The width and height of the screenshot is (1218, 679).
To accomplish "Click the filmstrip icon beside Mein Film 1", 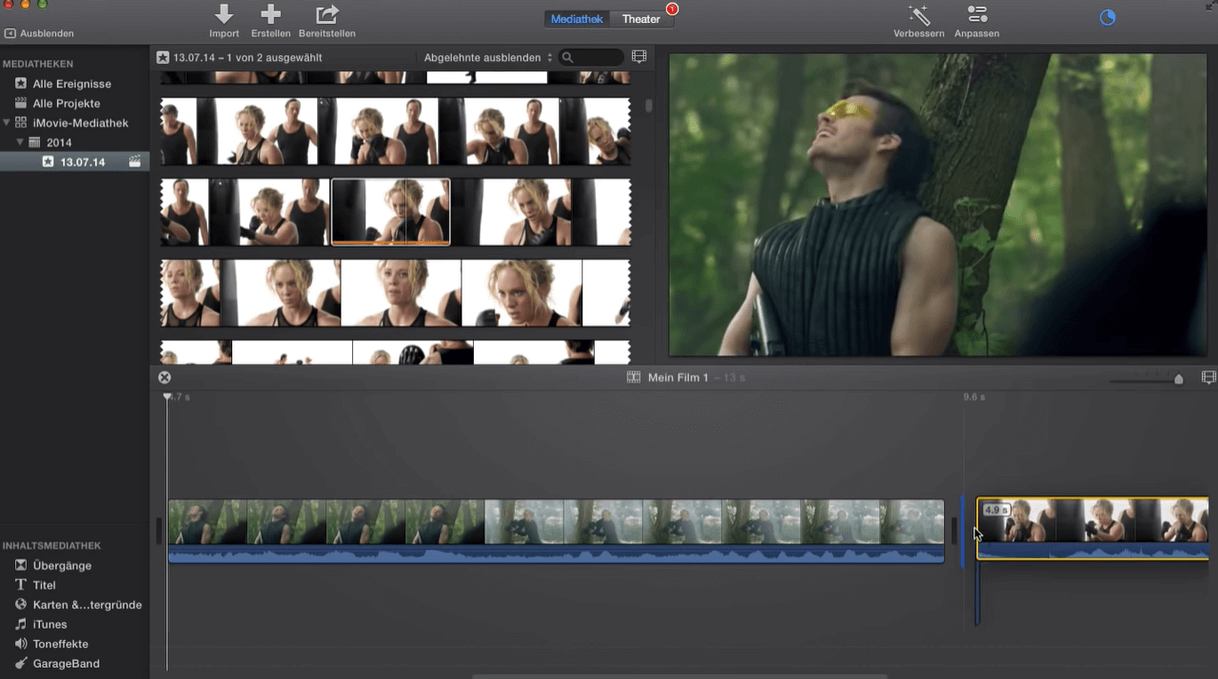I will click(633, 377).
